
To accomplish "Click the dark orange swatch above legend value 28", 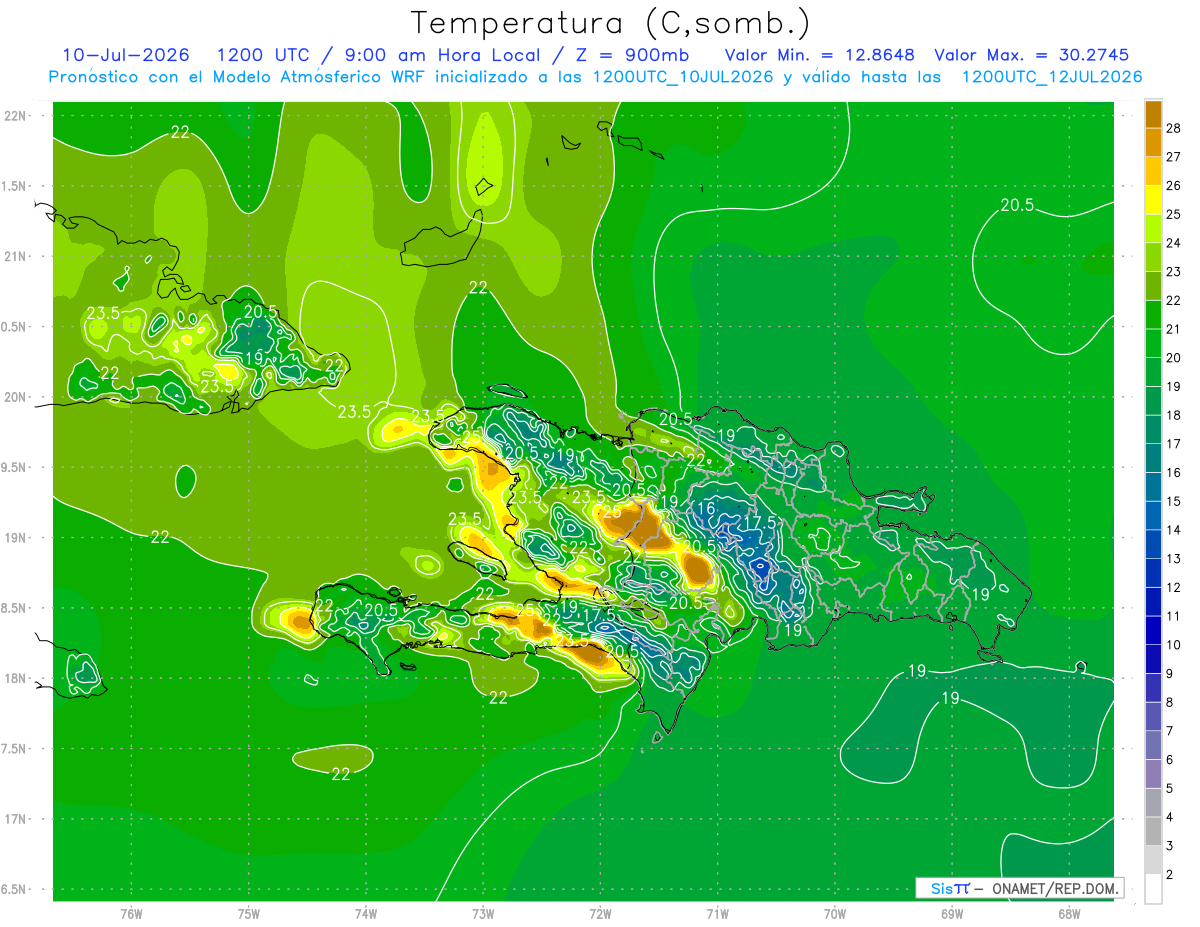I will (x=1154, y=114).
